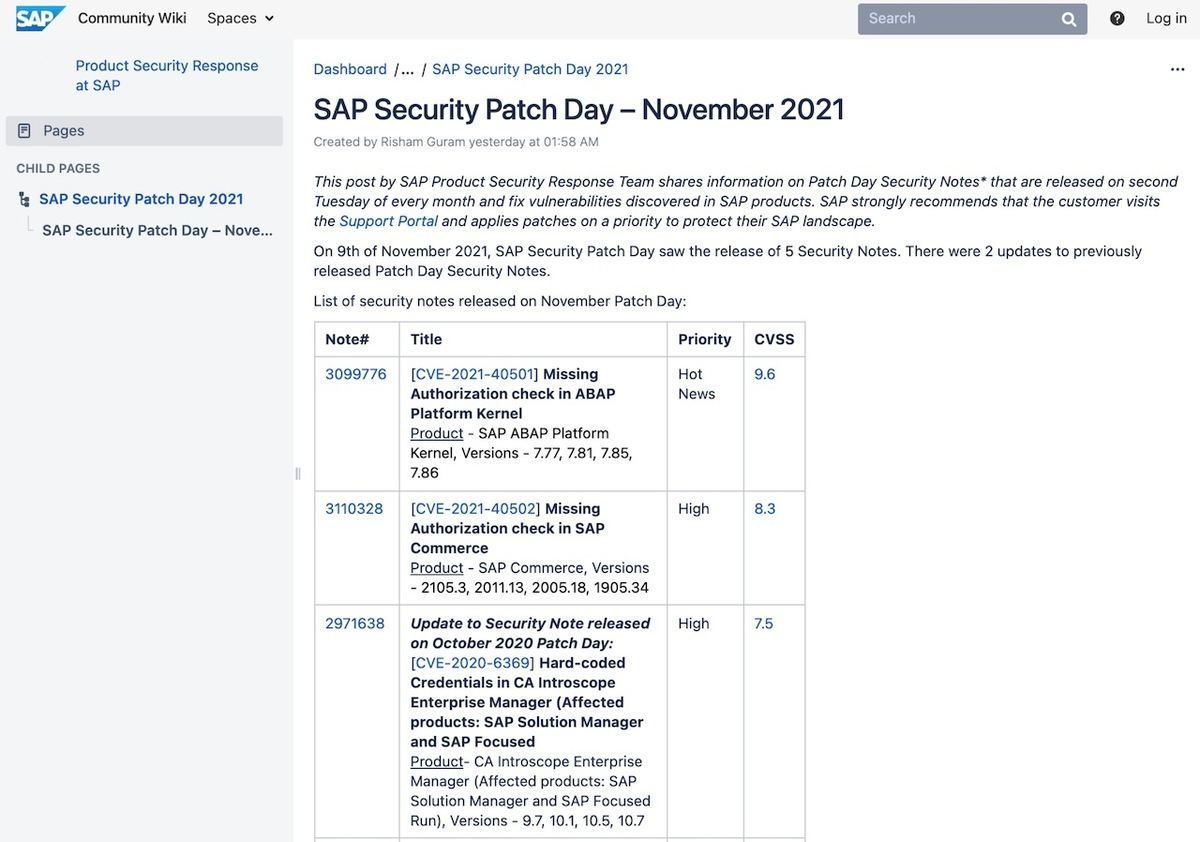Click List of security notes released text

500,301
